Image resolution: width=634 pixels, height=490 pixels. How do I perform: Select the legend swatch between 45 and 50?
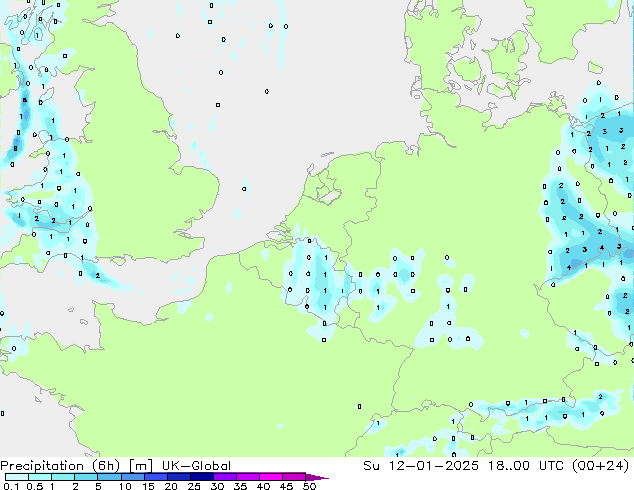click(x=293, y=477)
